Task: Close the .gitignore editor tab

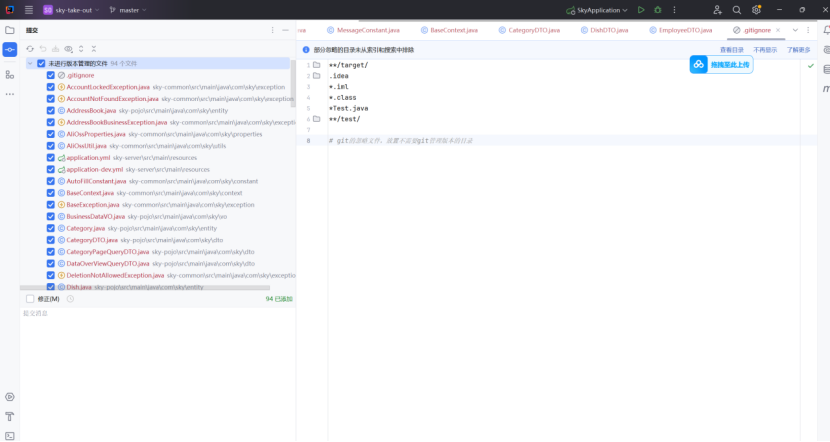Action: coord(778,30)
